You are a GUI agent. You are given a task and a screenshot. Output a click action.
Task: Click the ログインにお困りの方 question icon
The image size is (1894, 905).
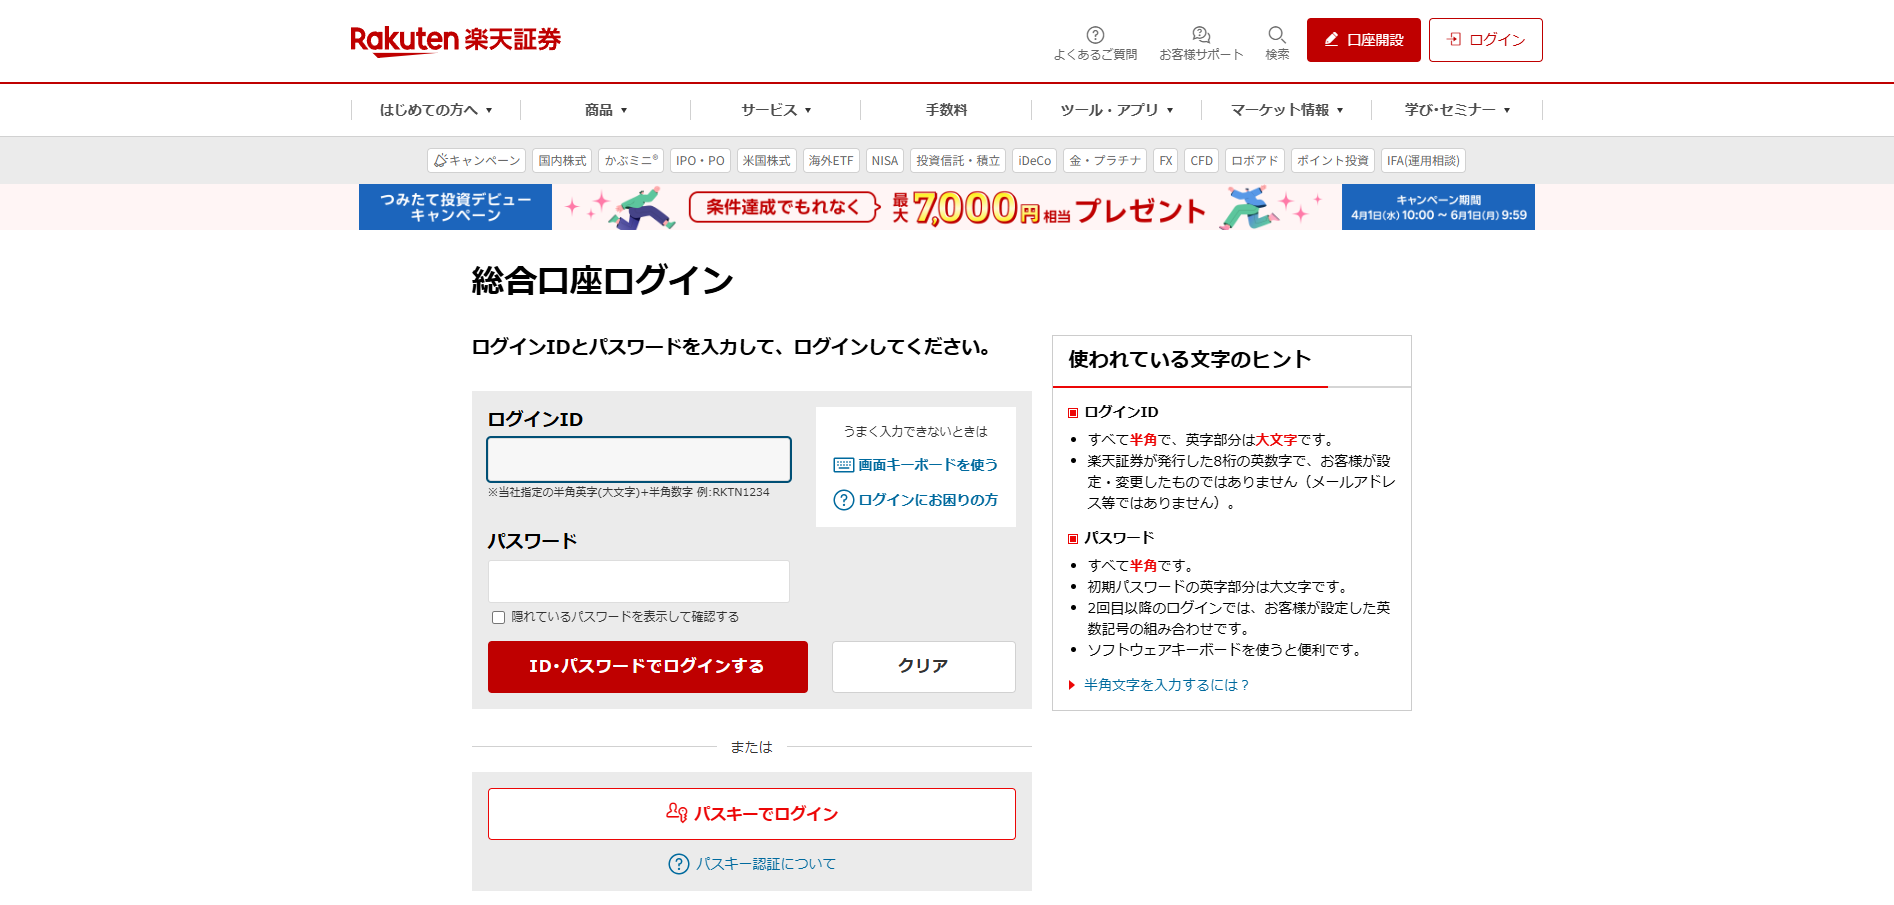843,500
